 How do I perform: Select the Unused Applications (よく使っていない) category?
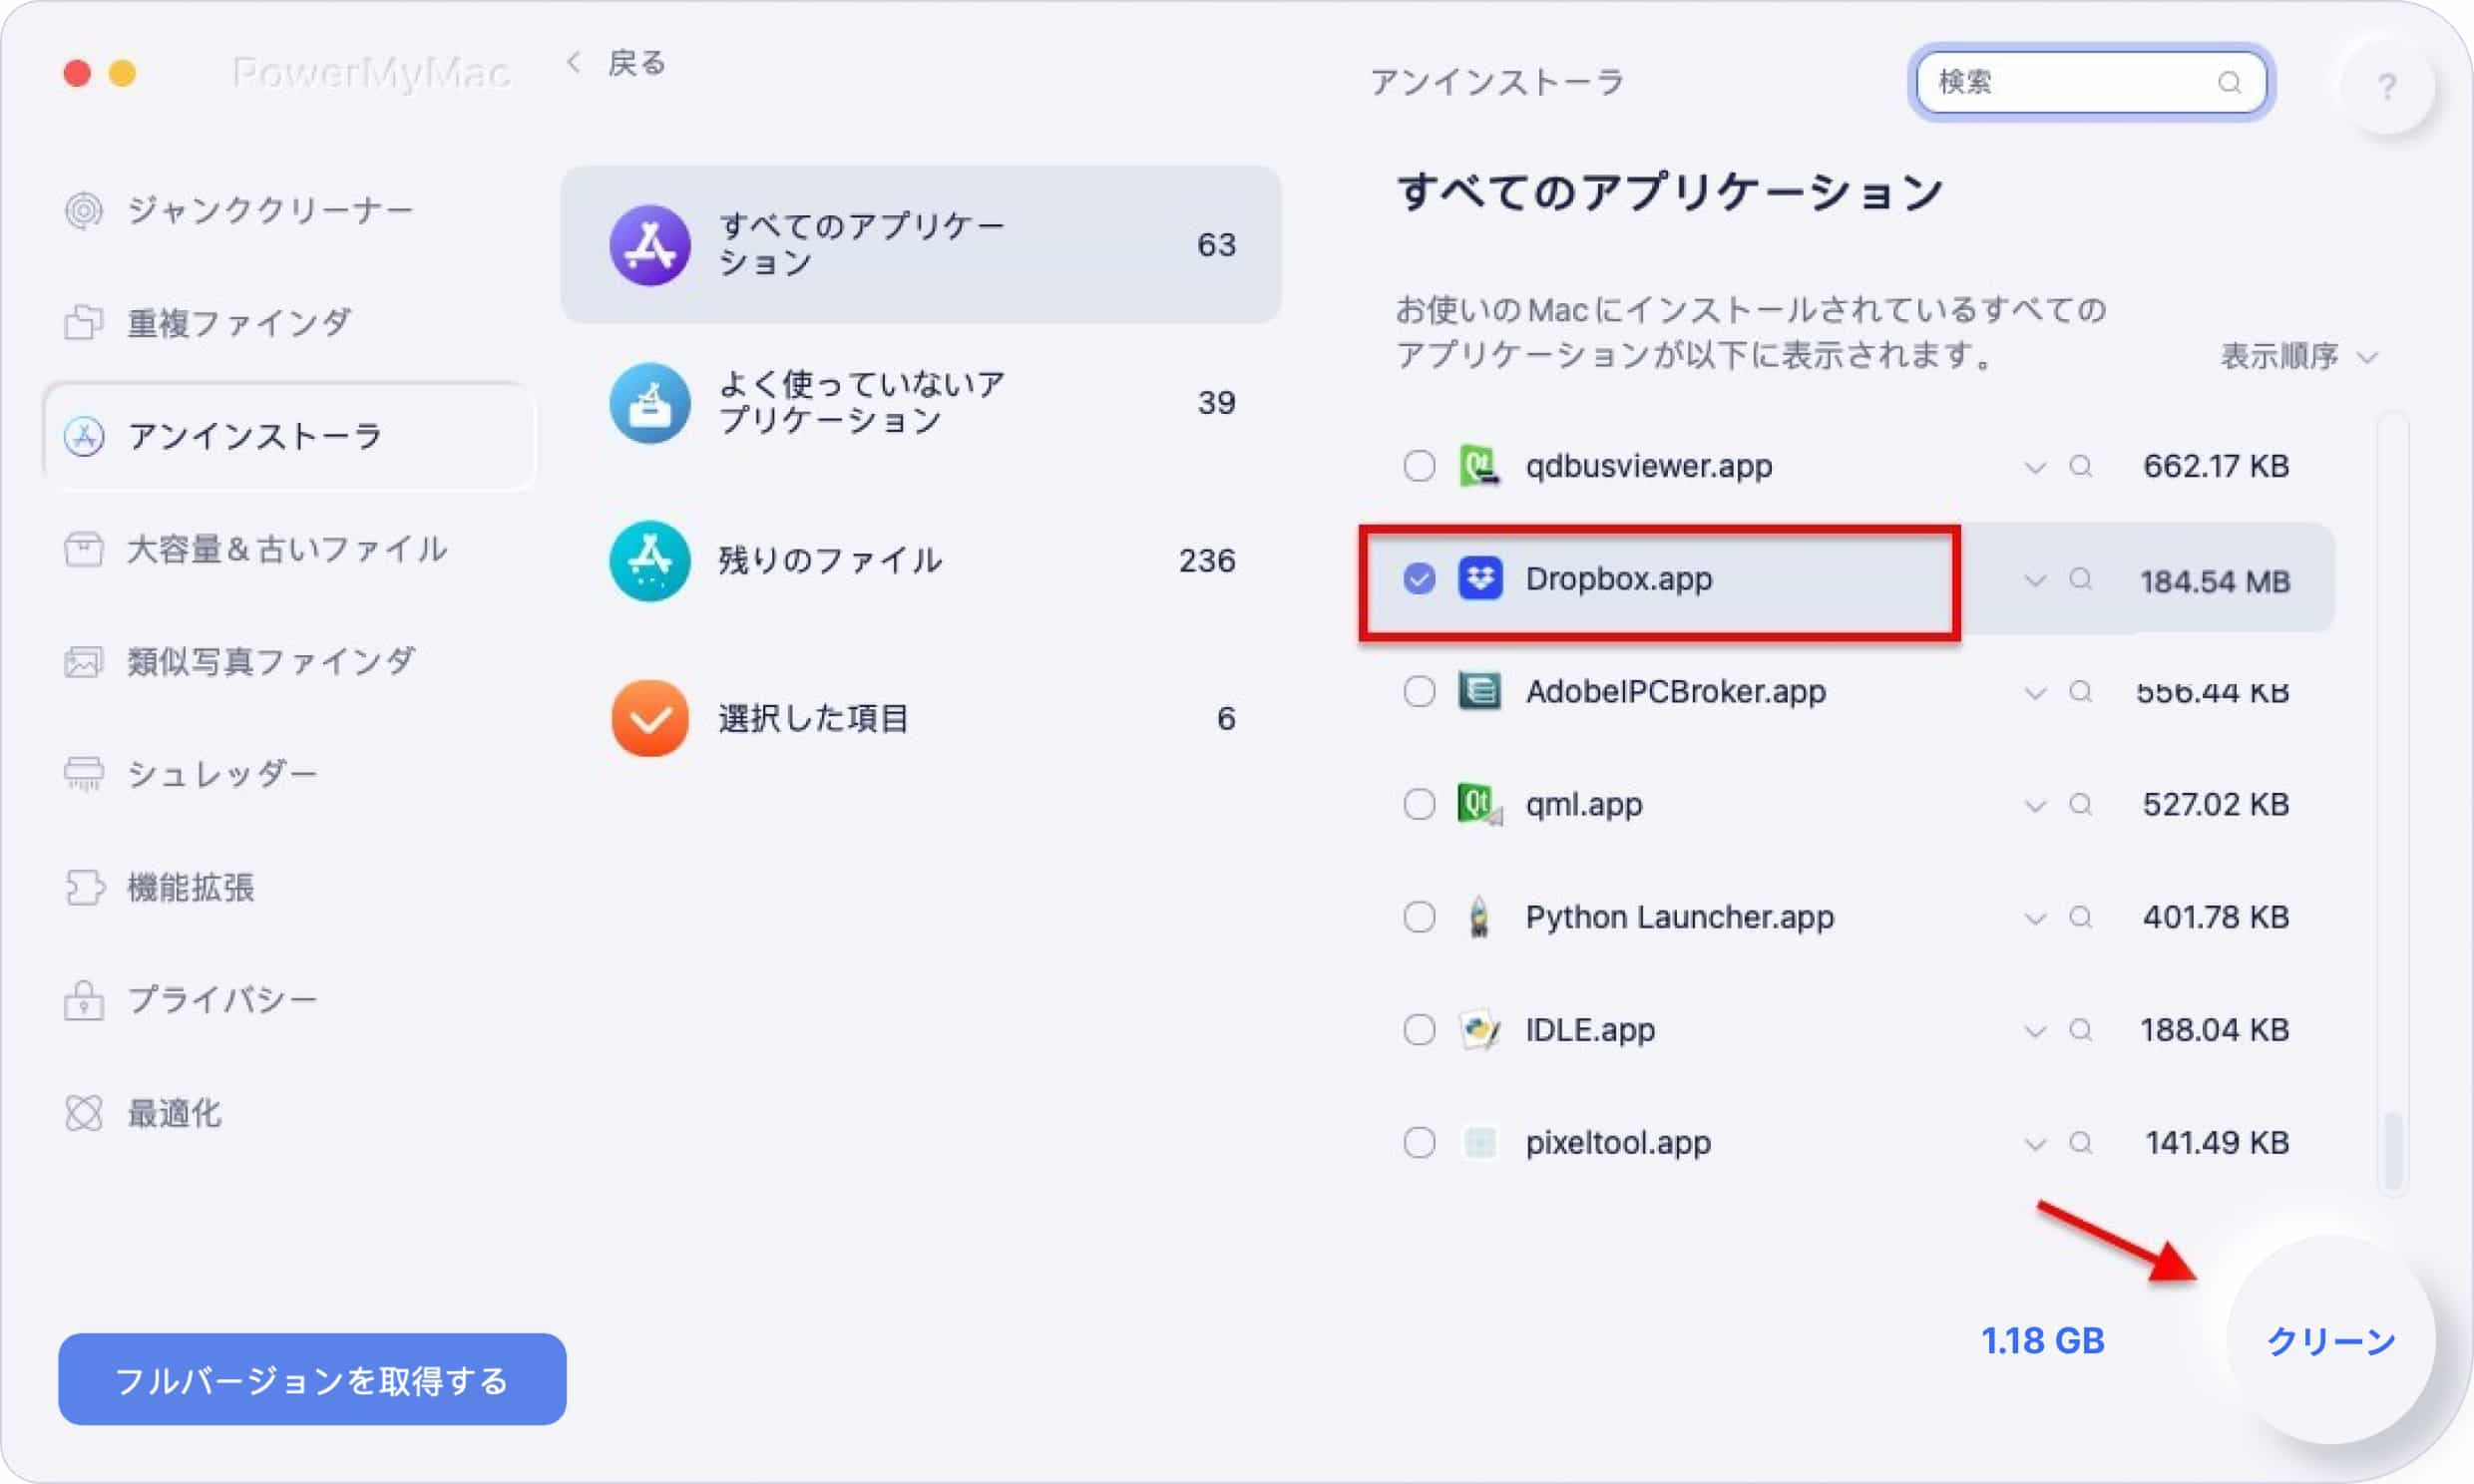point(921,403)
